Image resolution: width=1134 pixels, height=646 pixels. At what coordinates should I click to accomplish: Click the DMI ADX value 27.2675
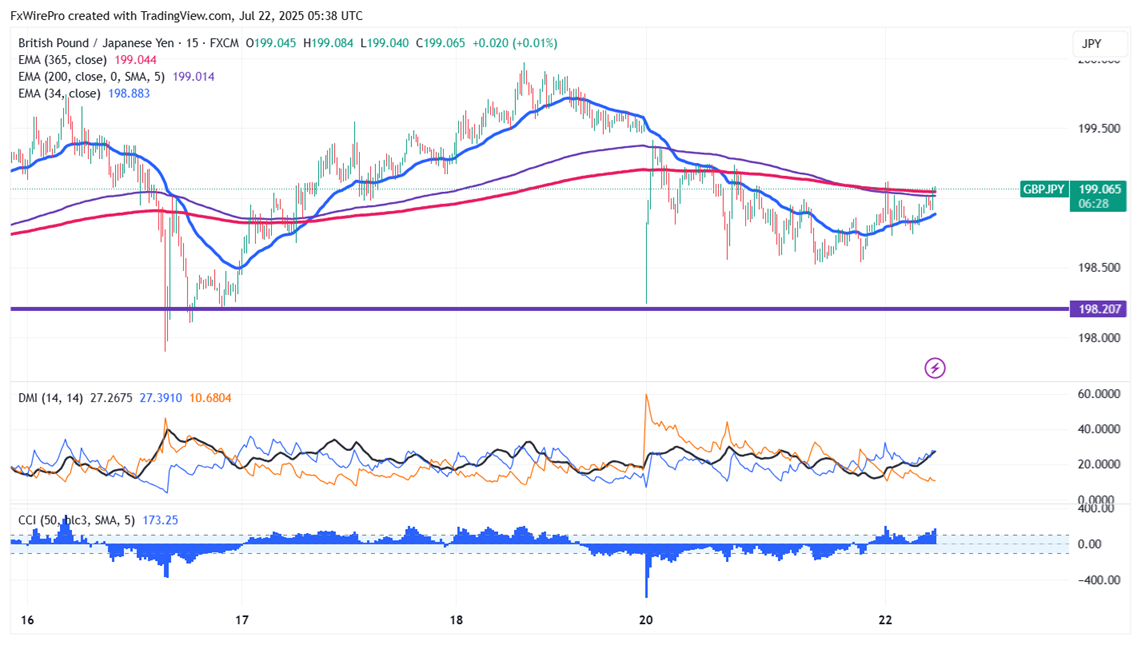(111, 398)
